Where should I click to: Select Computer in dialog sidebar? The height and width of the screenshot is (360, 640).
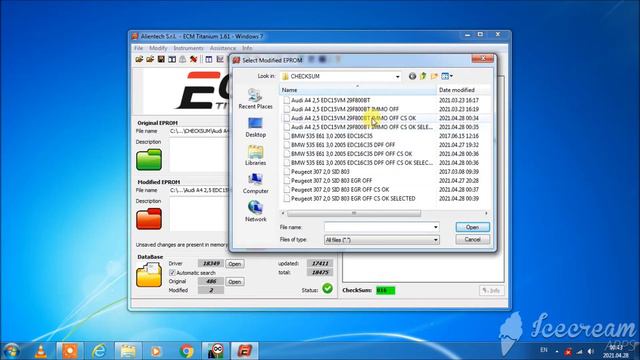[x=256, y=184]
